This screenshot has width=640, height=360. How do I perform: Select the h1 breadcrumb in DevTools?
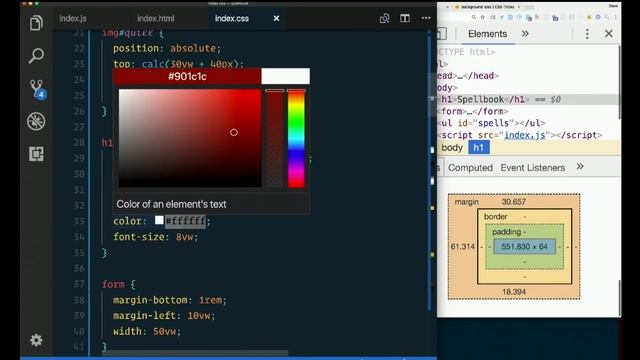(x=478, y=148)
